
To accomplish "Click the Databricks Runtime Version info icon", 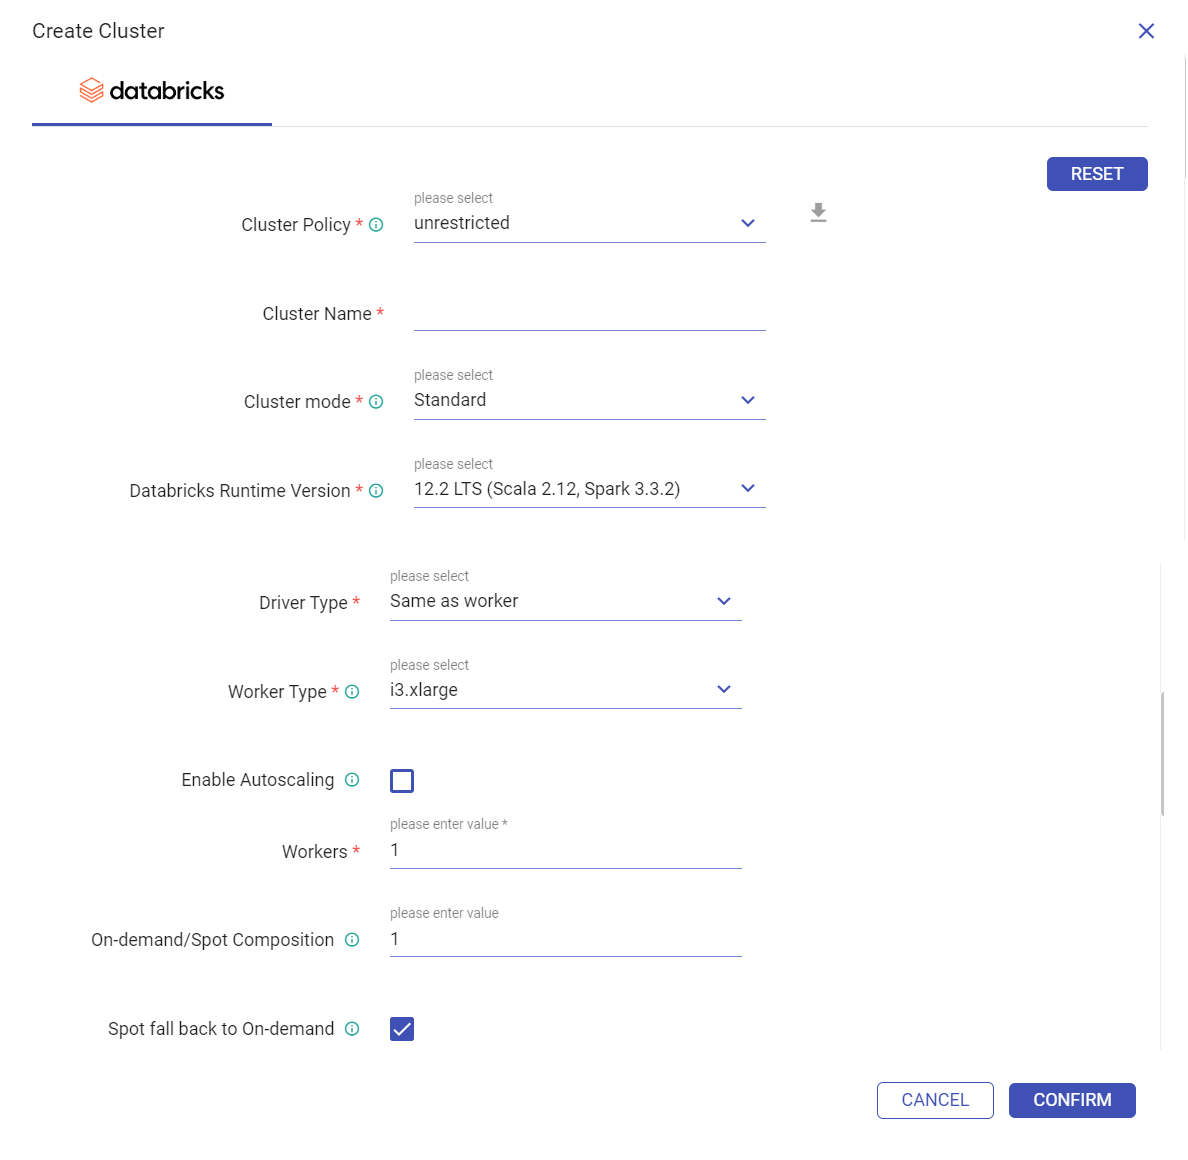I will click(376, 491).
